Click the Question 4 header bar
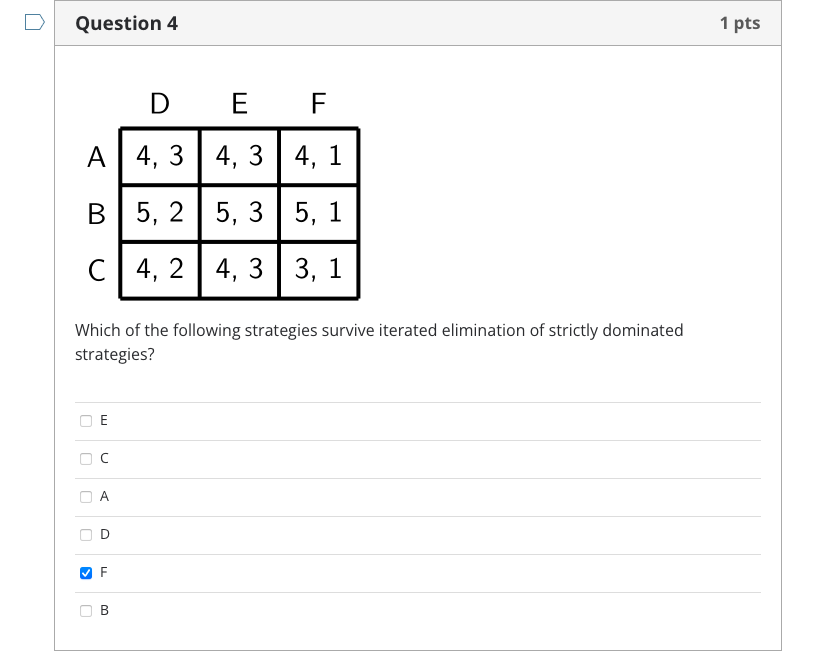825x671 pixels. 400,22
